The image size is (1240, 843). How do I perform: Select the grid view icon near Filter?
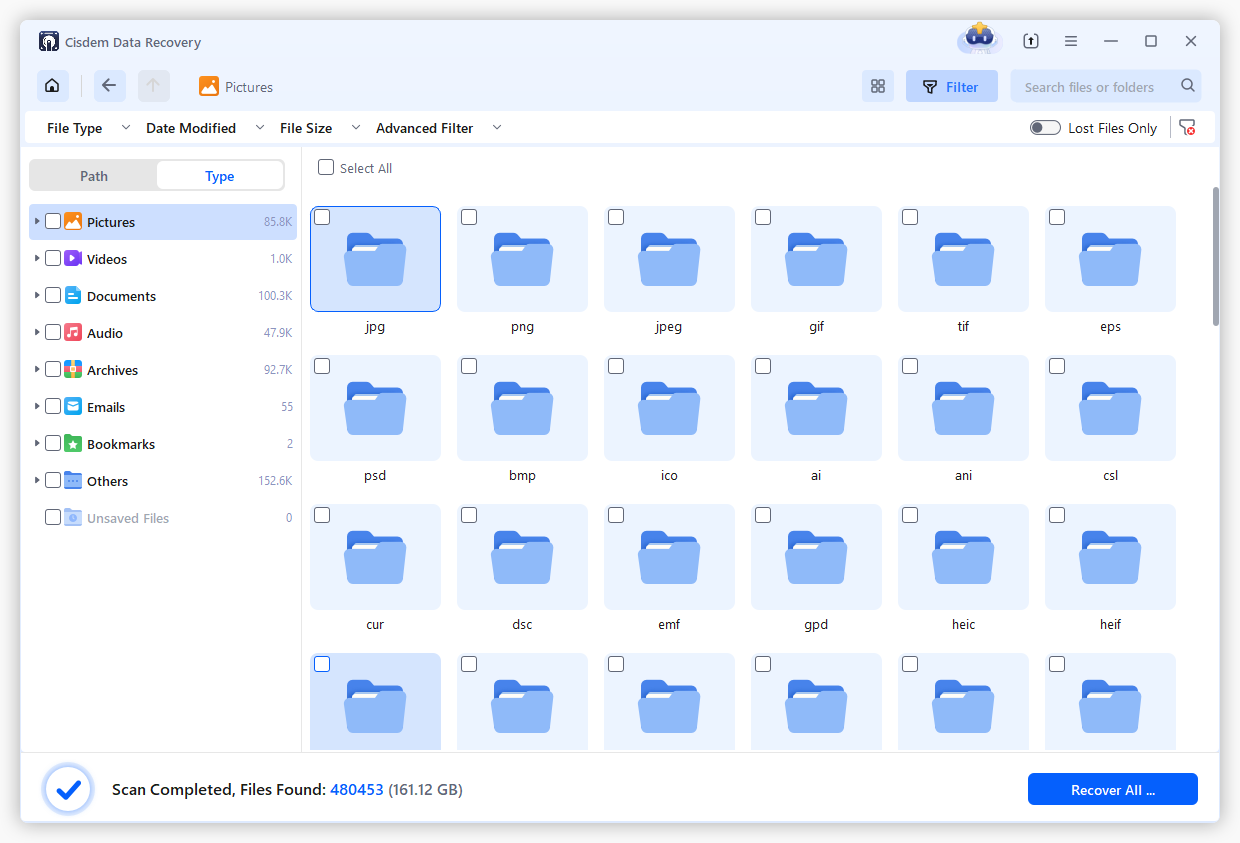(878, 86)
